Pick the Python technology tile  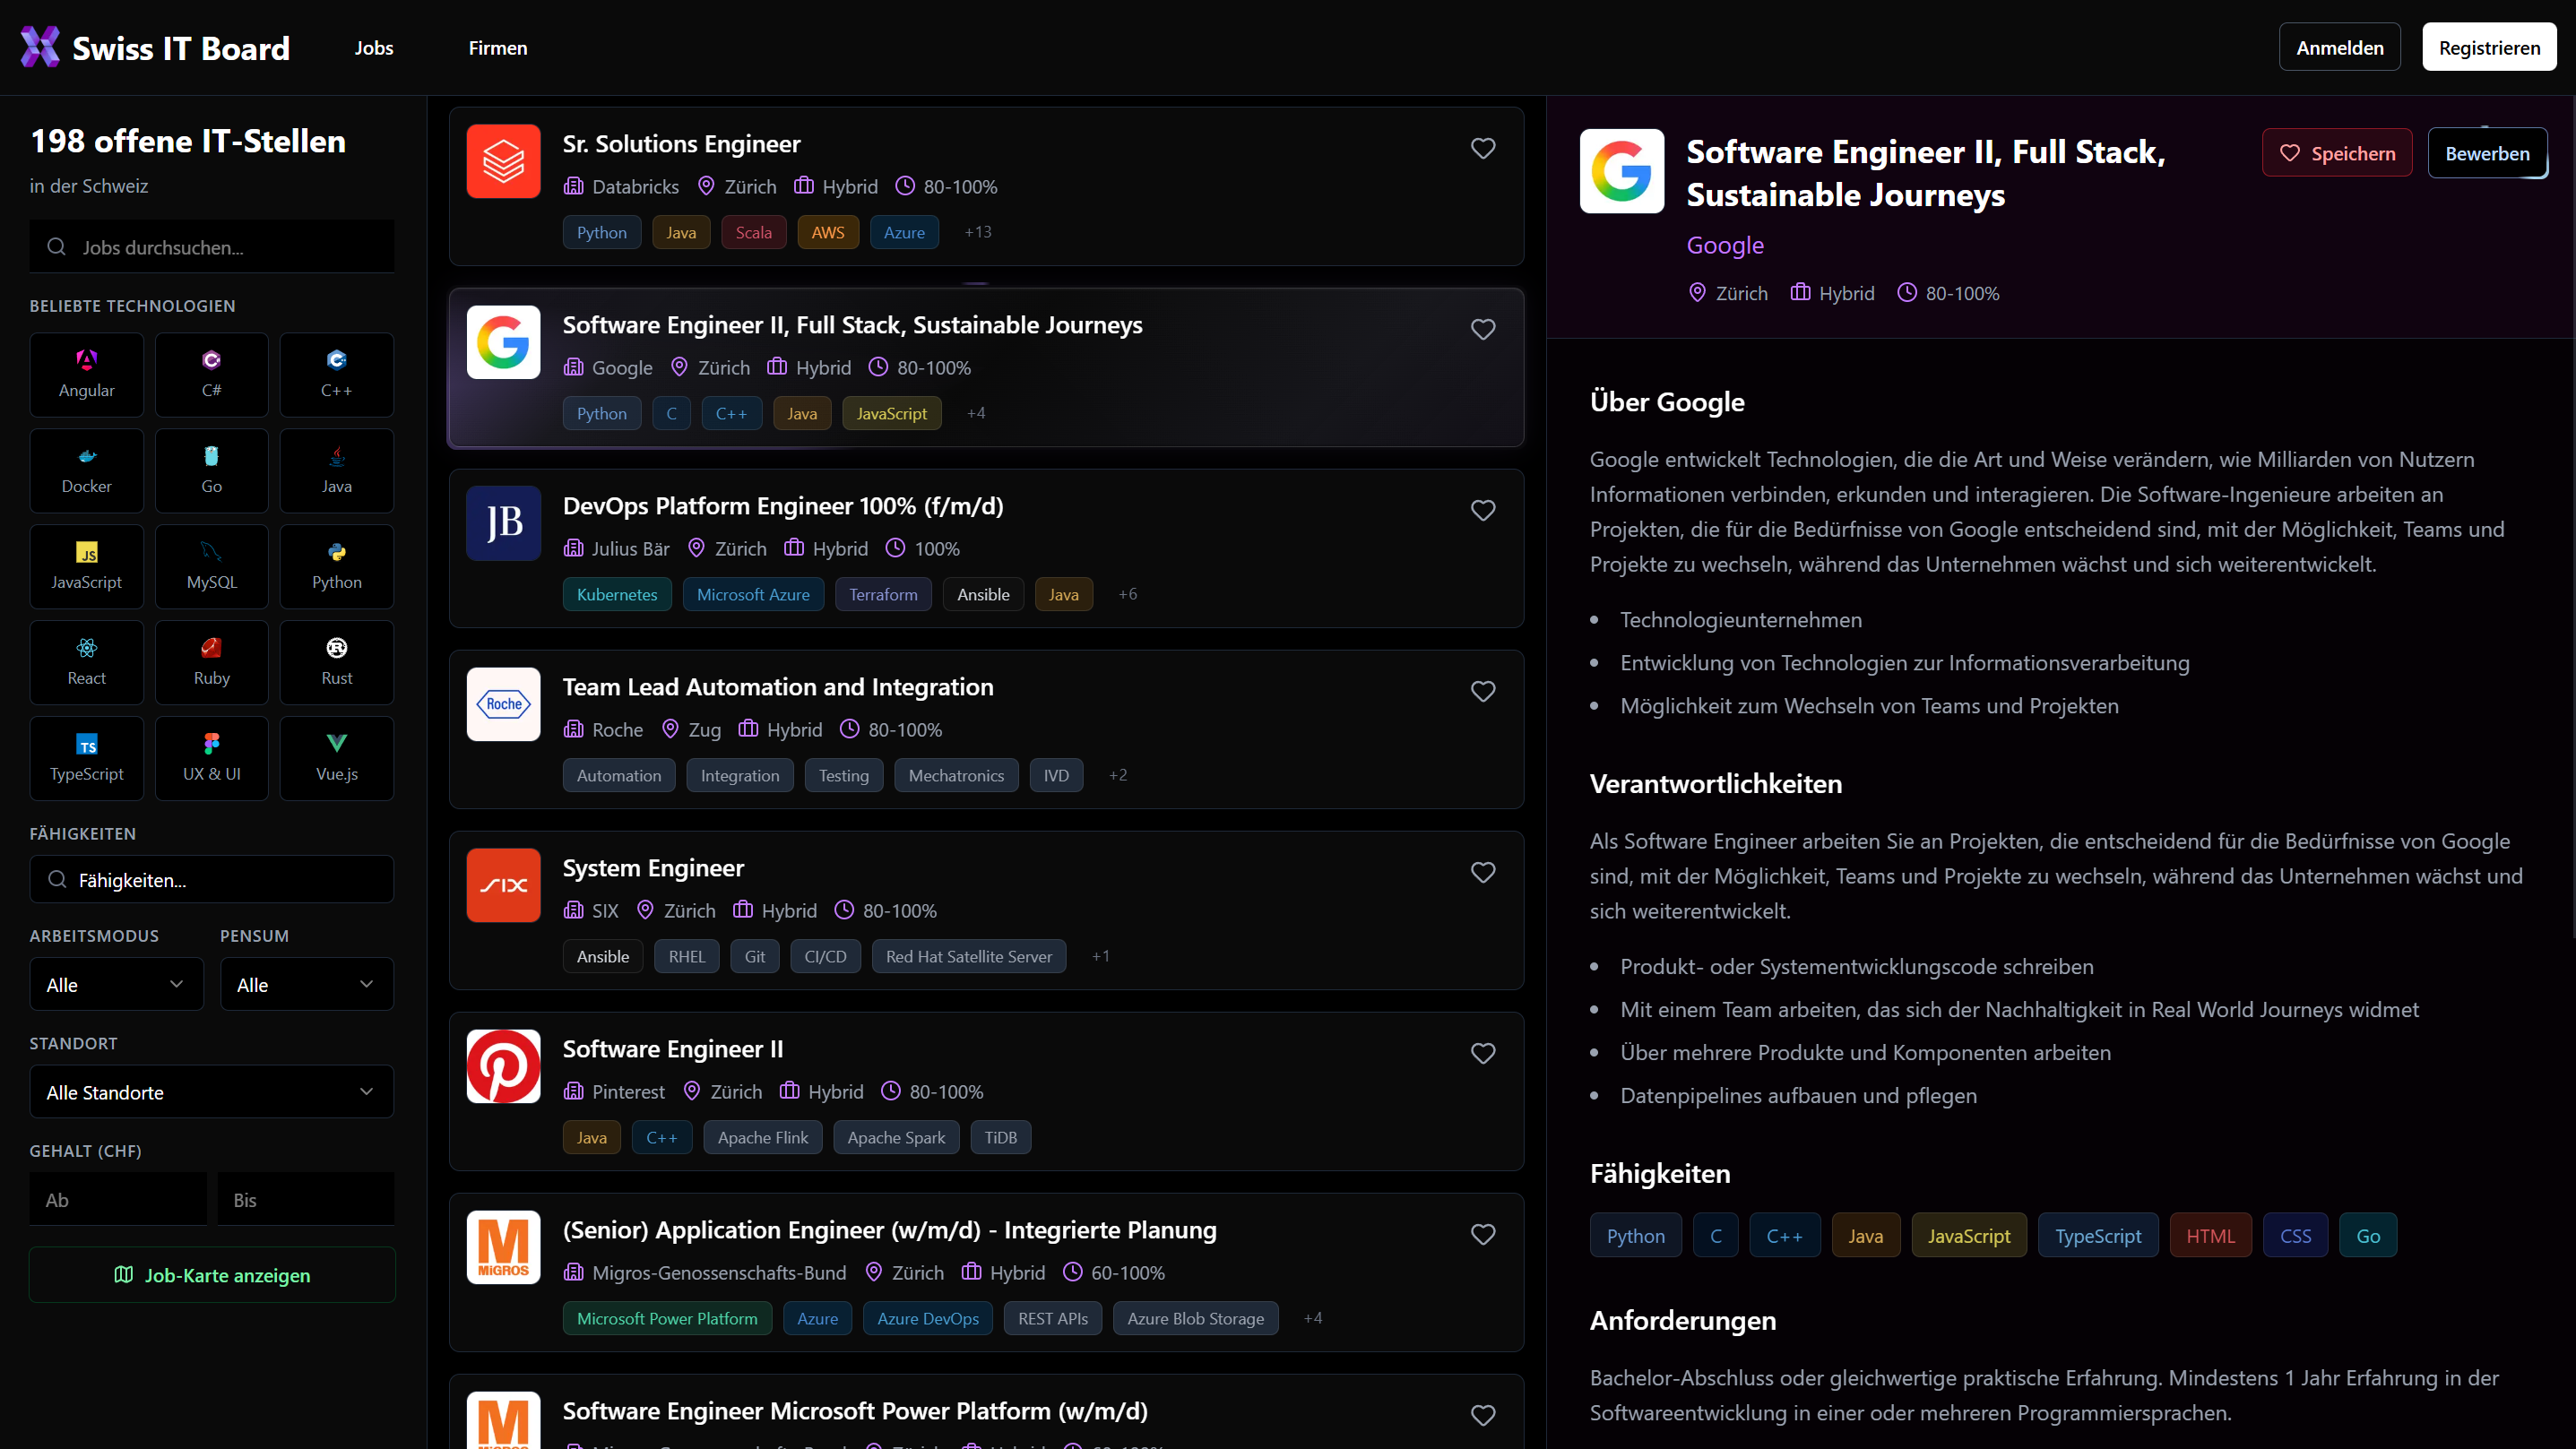tap(337, 566)
